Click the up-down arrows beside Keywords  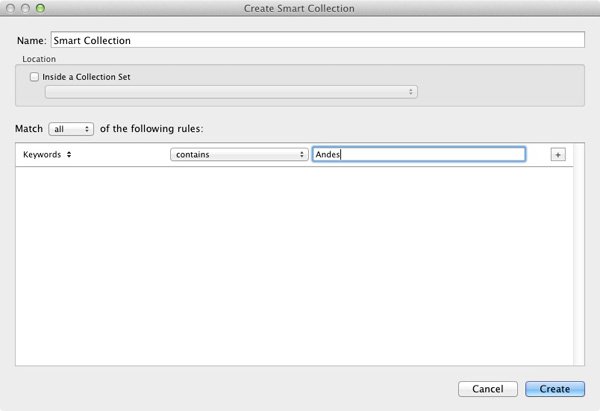(69, 154)
